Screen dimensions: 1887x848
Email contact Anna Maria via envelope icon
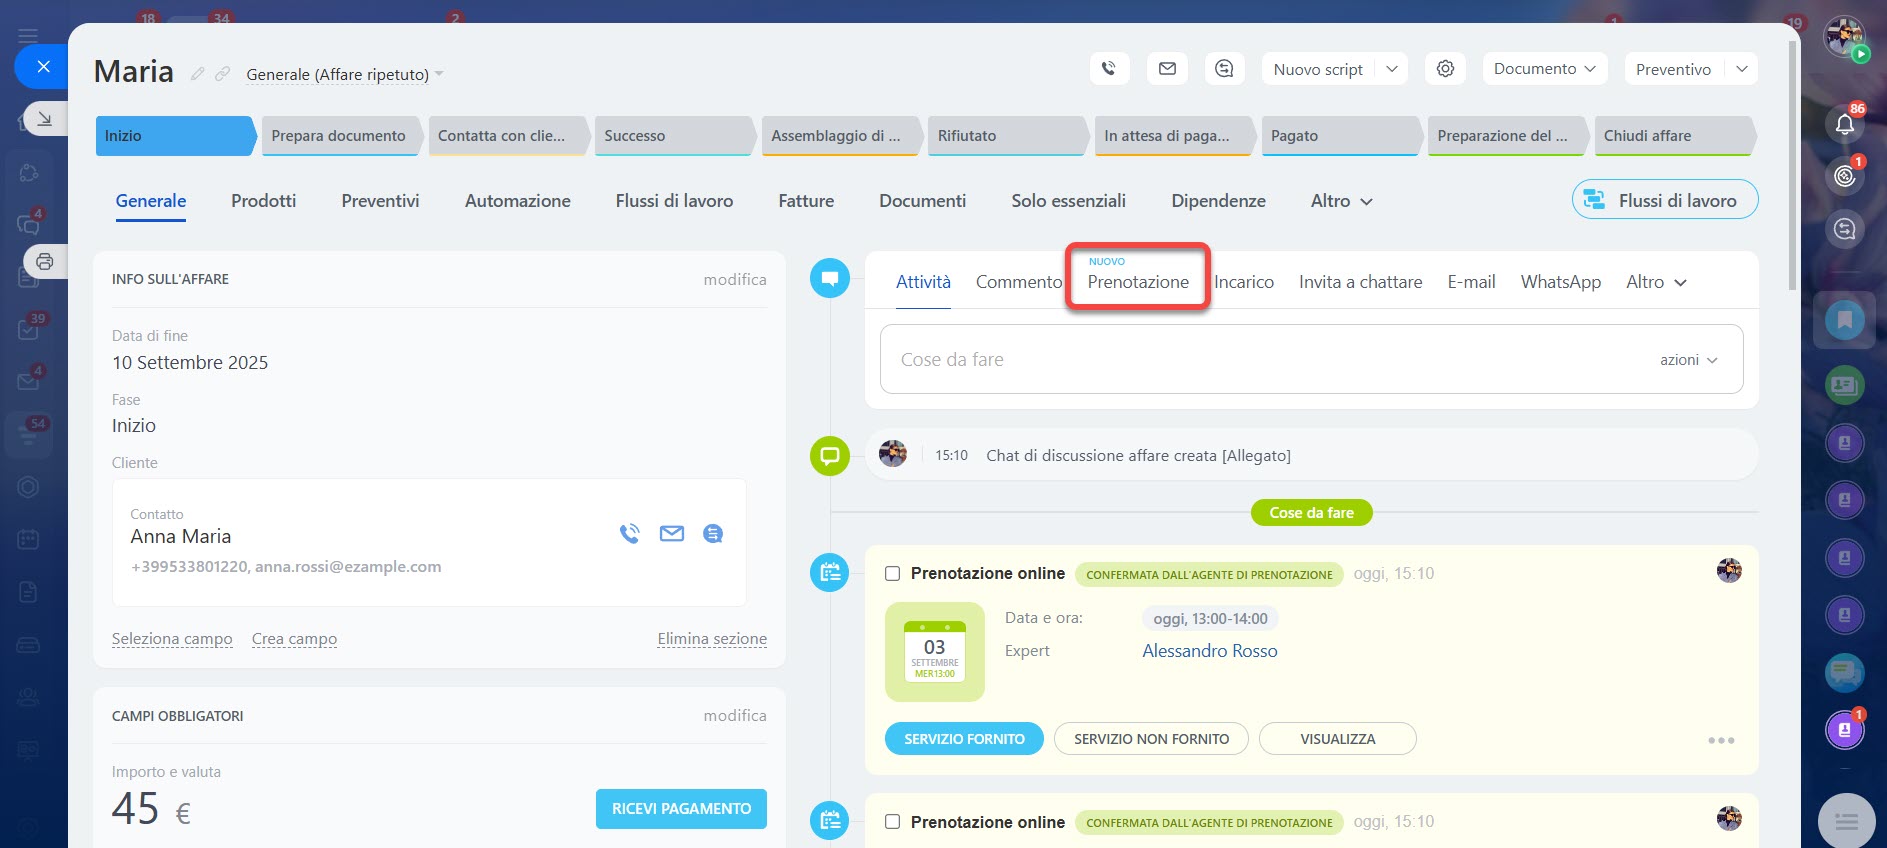(x=672, y=534)
